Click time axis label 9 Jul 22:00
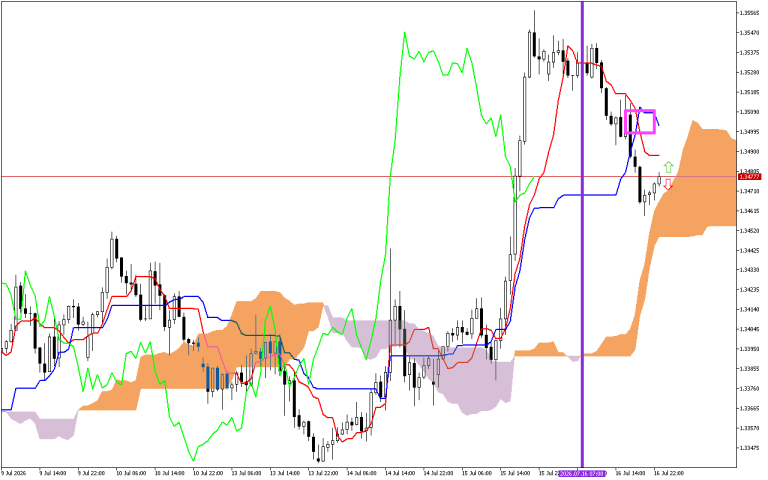Image resolution: width=768 pixels, height=480 pixels. coord(91,474)
